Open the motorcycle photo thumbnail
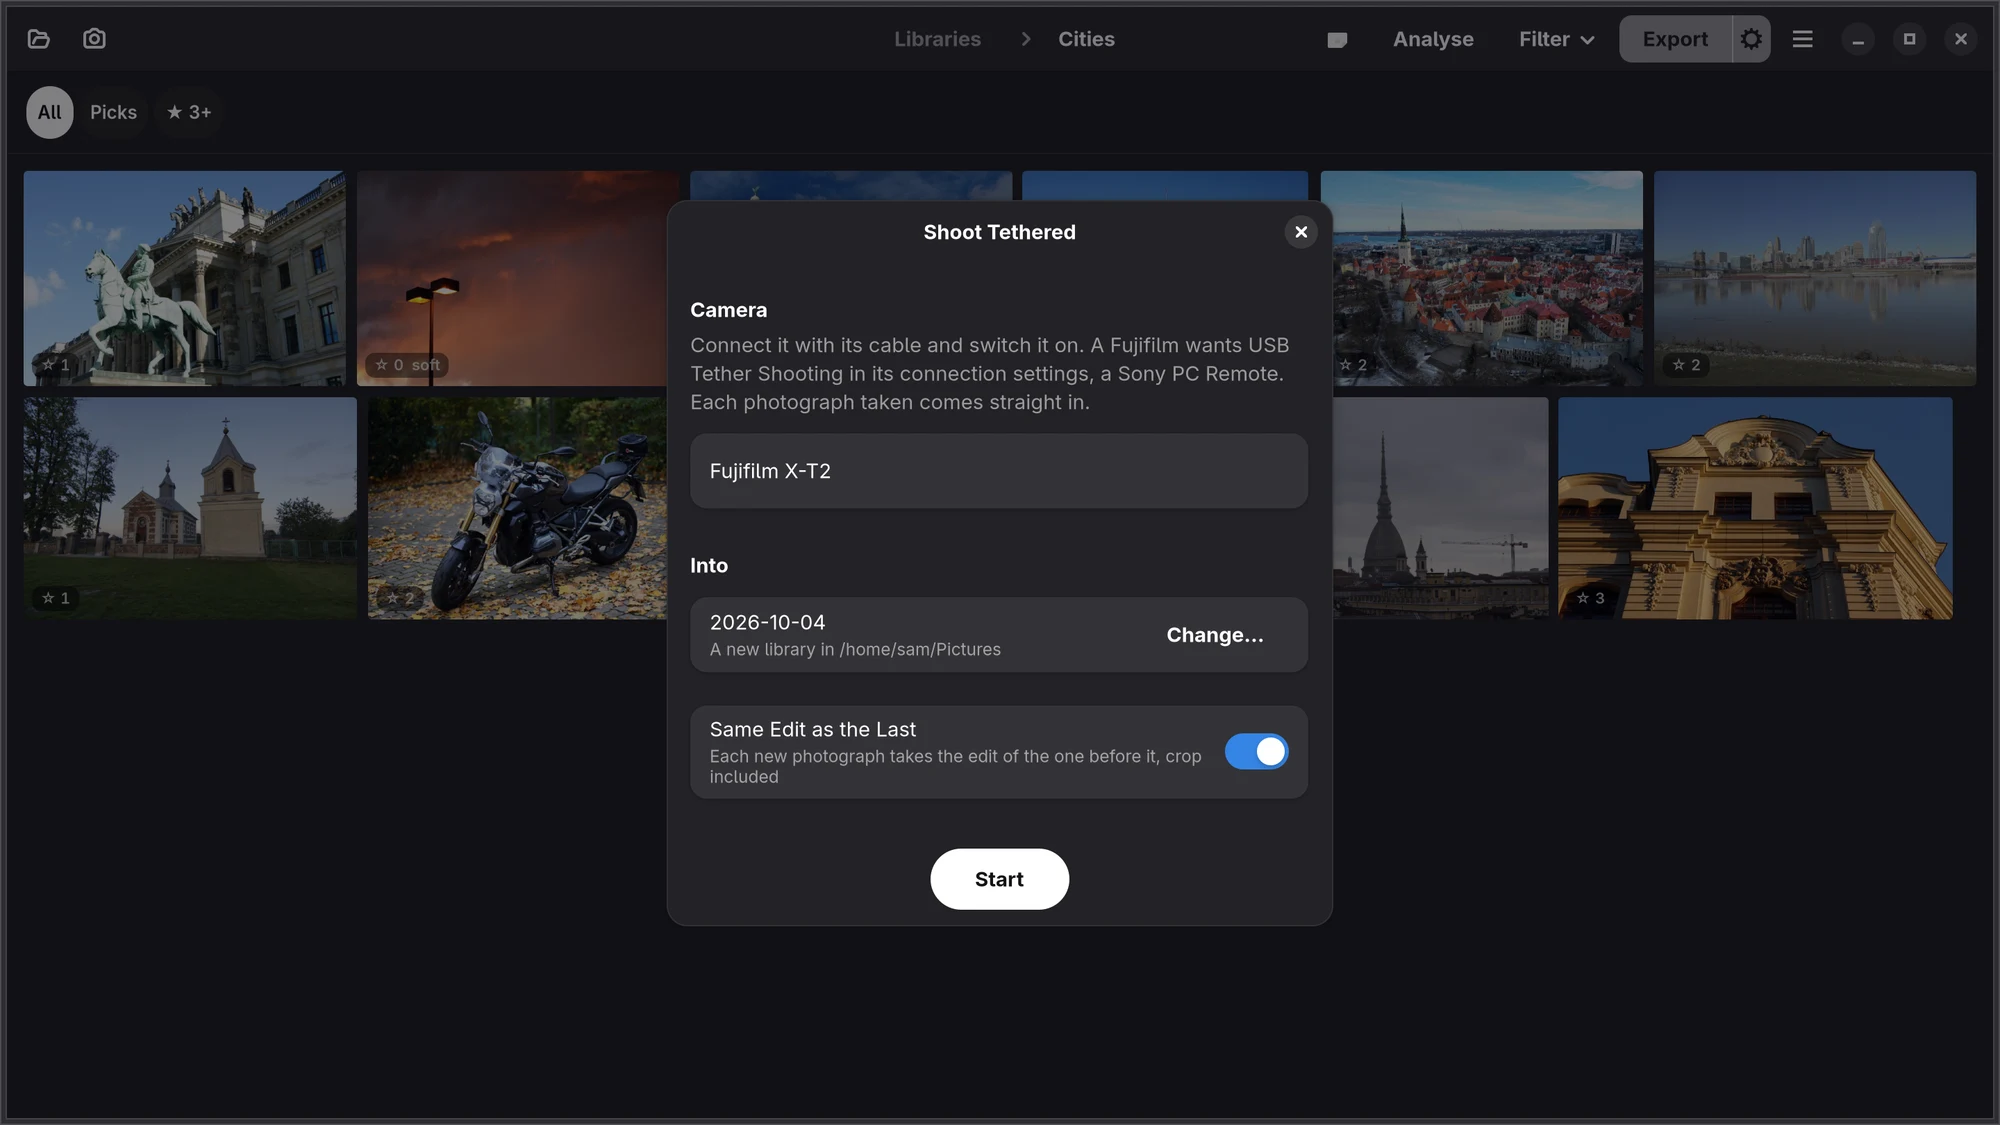Screen dimensions: 2000x1125 (x=517, y=508)
